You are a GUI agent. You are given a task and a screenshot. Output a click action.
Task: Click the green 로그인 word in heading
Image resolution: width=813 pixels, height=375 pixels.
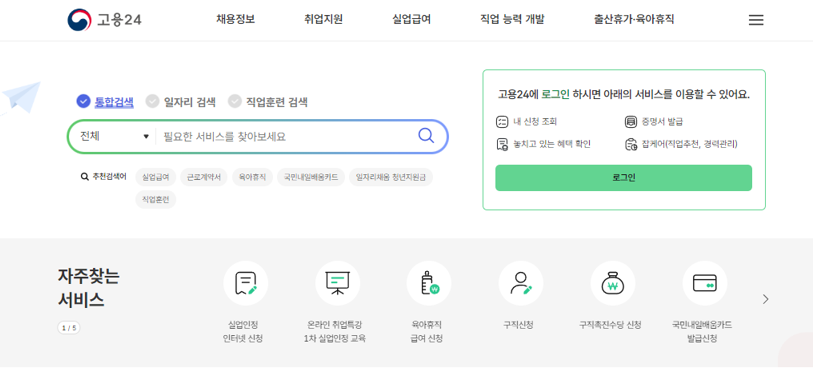point(555,94)
